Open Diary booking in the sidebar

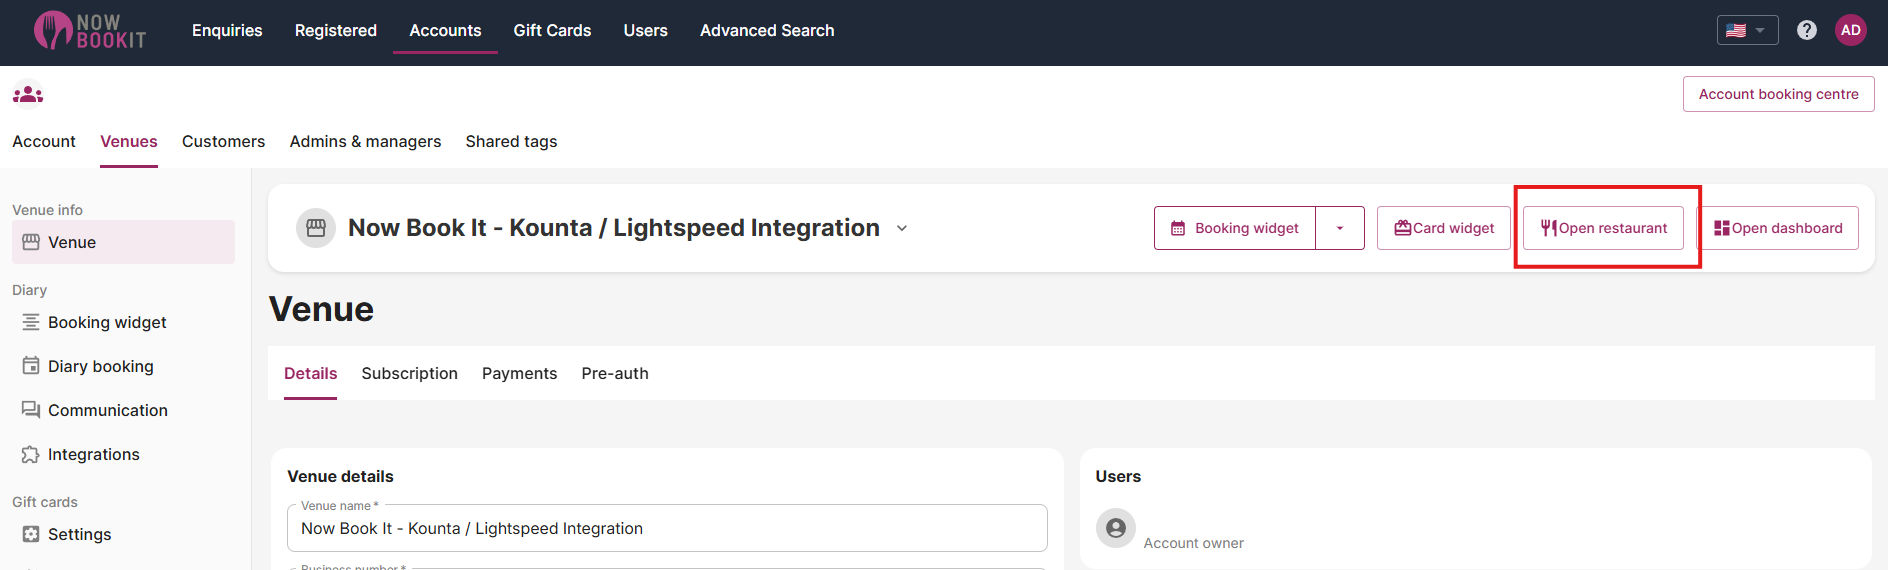click(100, 366)
